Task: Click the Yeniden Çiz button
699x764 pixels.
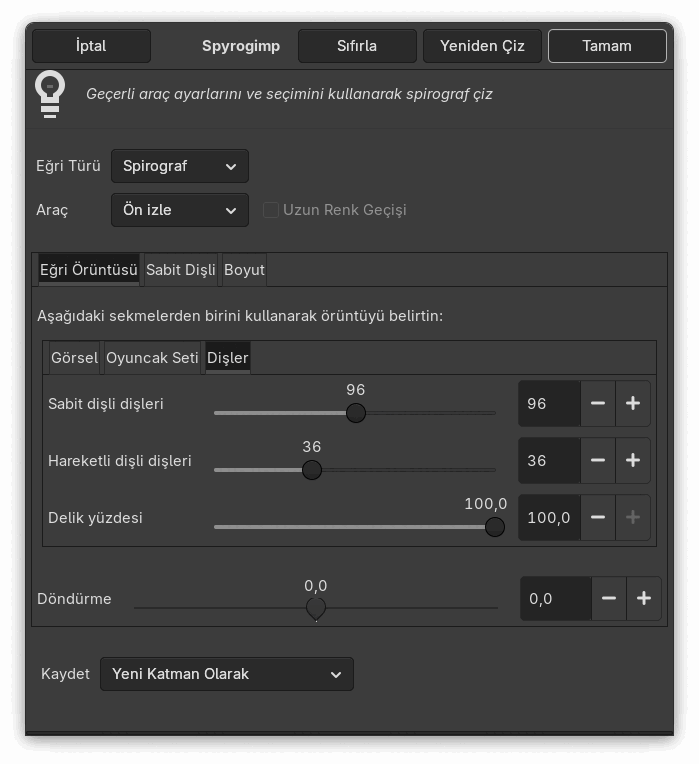Action: (x=482, y=46)
